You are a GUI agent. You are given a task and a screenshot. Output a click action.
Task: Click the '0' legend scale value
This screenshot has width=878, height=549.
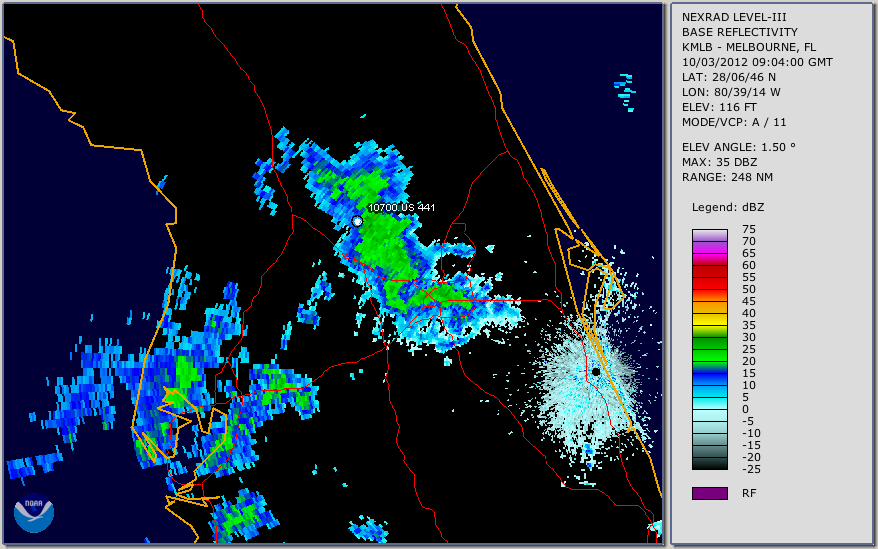pos(745,410)
